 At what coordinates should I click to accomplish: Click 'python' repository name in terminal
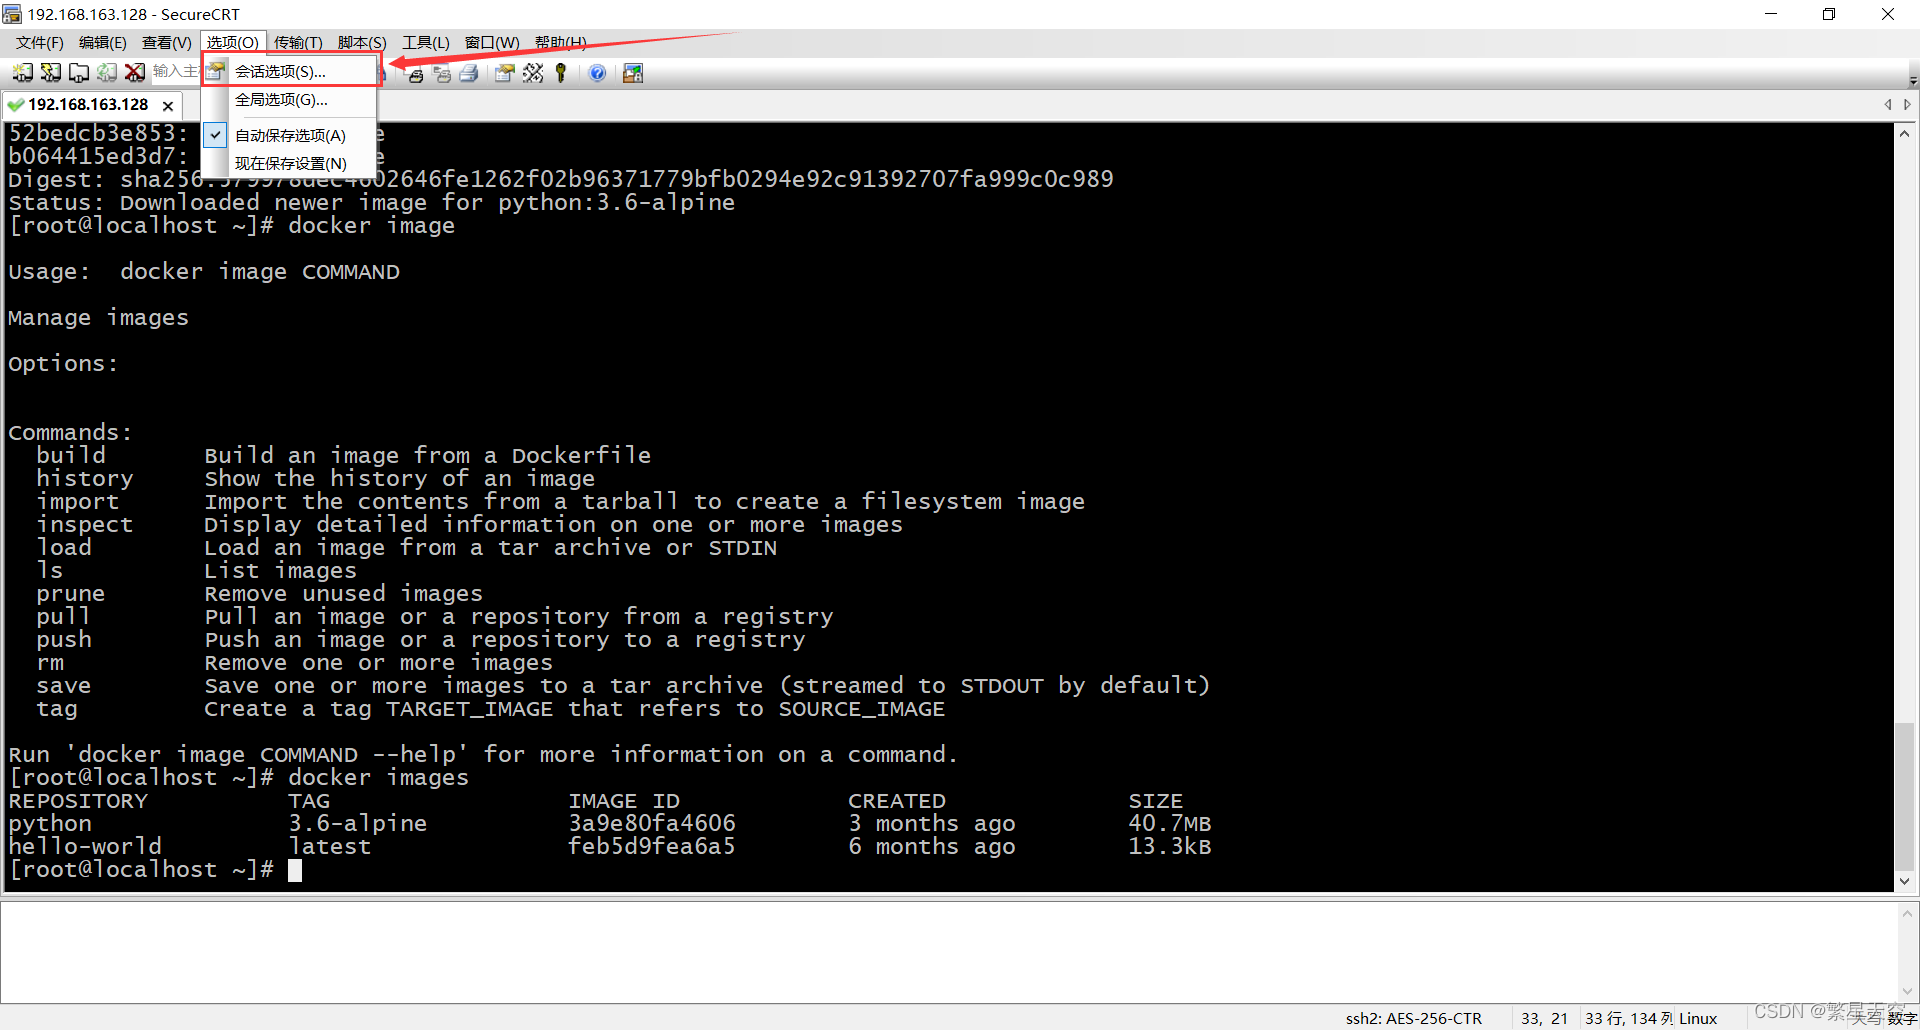50,824
